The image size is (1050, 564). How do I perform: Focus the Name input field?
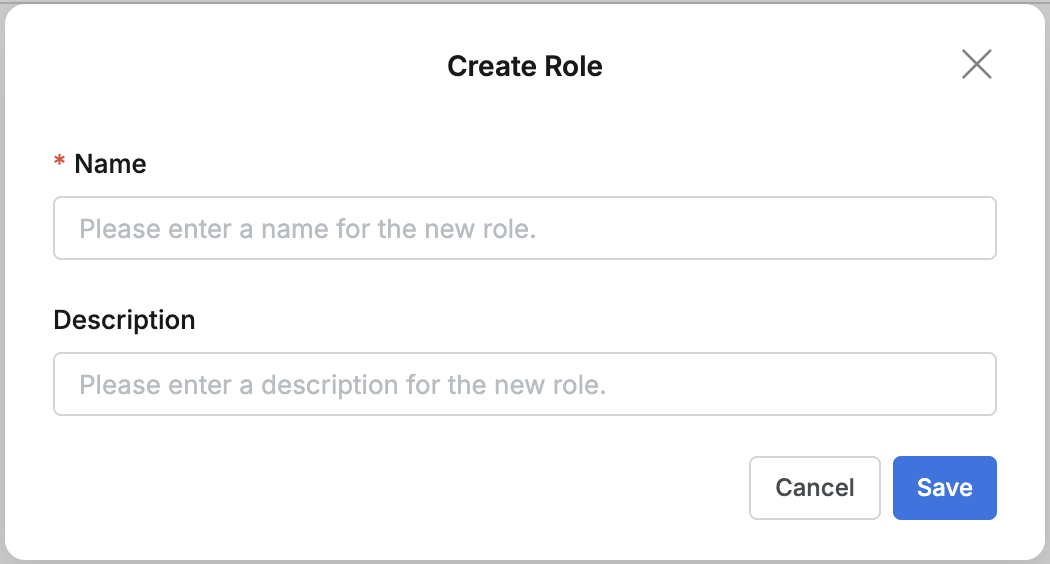pyautogui.click(x=524, y=228)
